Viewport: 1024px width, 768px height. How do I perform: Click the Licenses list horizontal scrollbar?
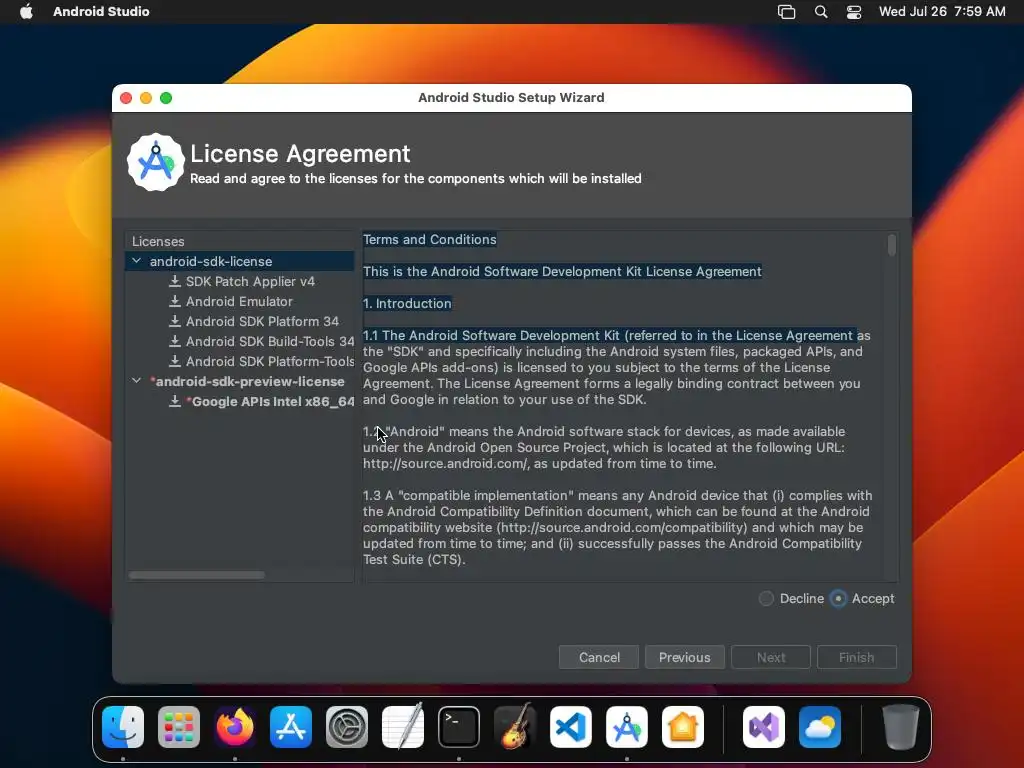(x=197, y=575)
